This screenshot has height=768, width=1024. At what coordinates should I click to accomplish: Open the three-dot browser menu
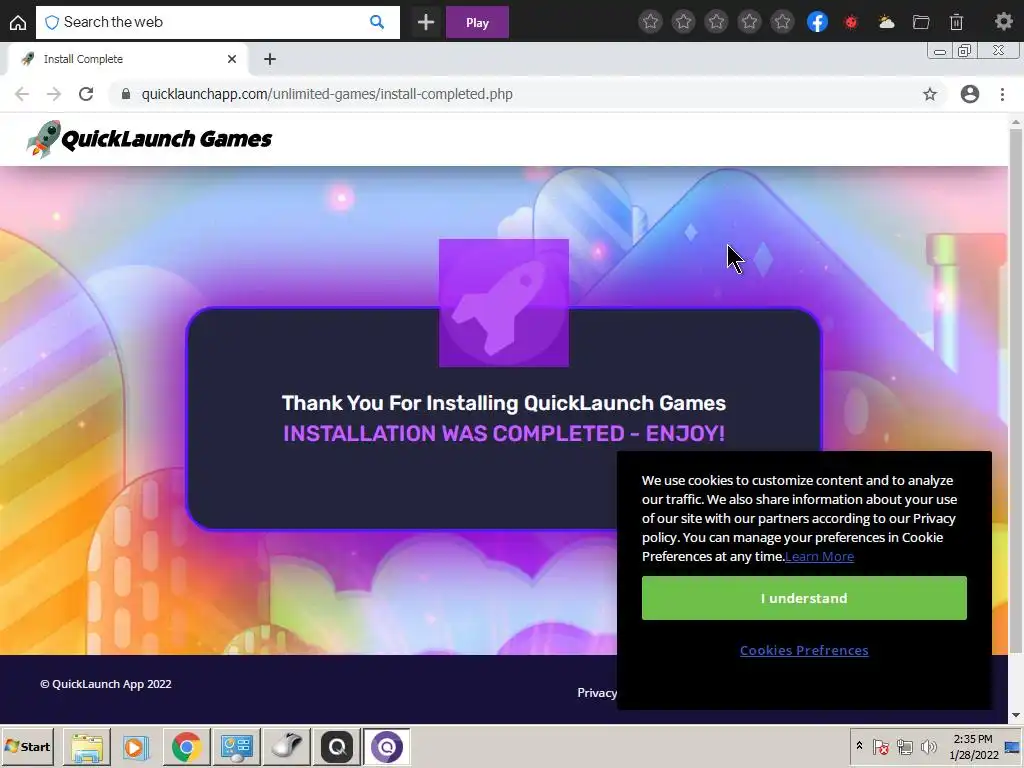pyautogui.click(x=1002, y=94)
